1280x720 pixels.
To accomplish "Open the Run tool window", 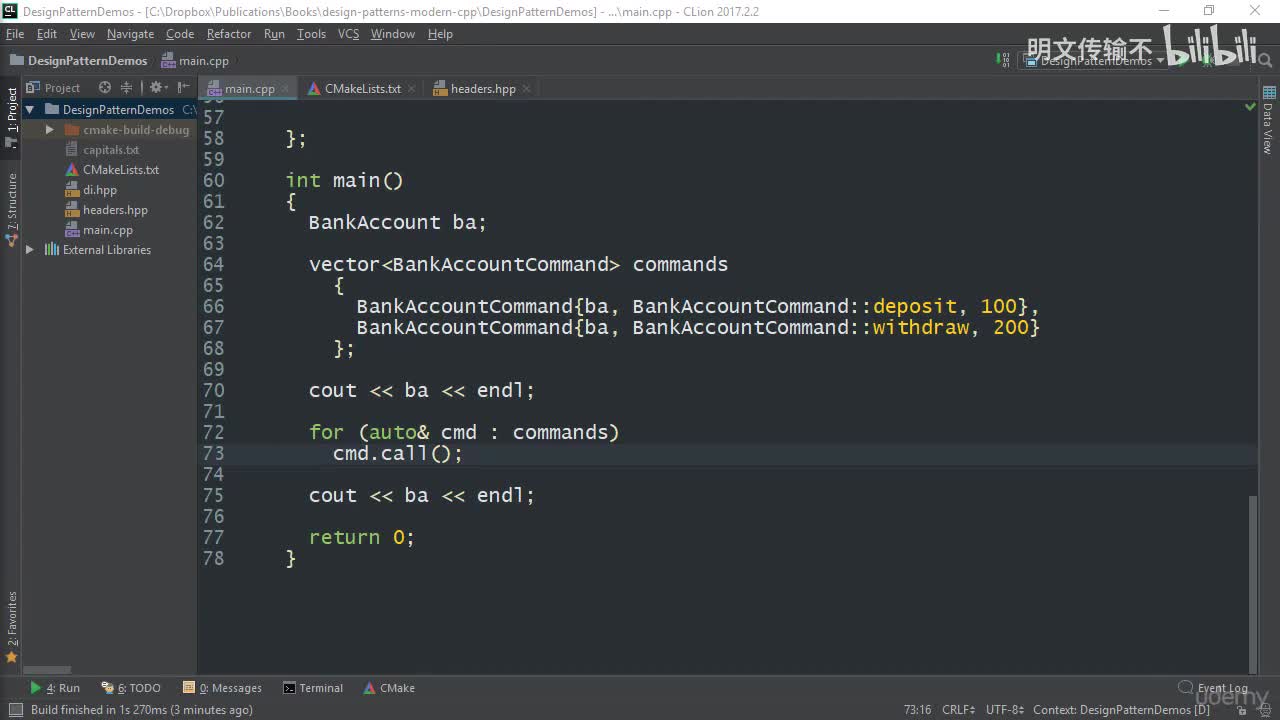I will pos(55,688).
